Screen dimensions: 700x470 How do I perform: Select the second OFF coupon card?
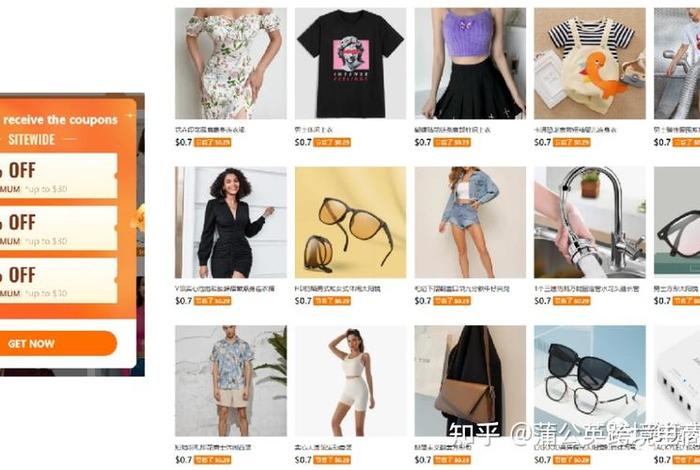[58, 228]
